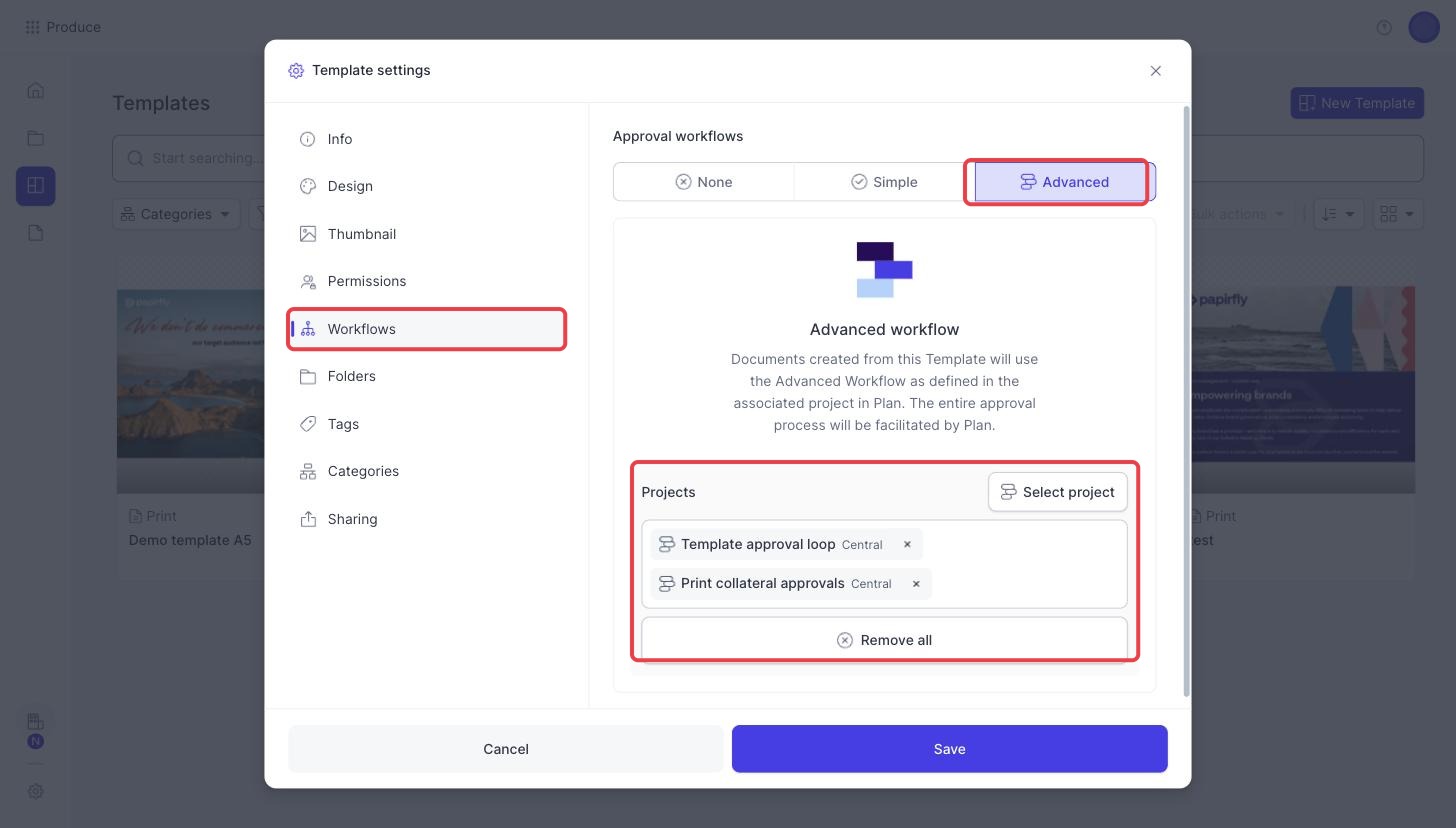Click the Select project button
Screen dimensions: 1456x828
coord(1058,492)
